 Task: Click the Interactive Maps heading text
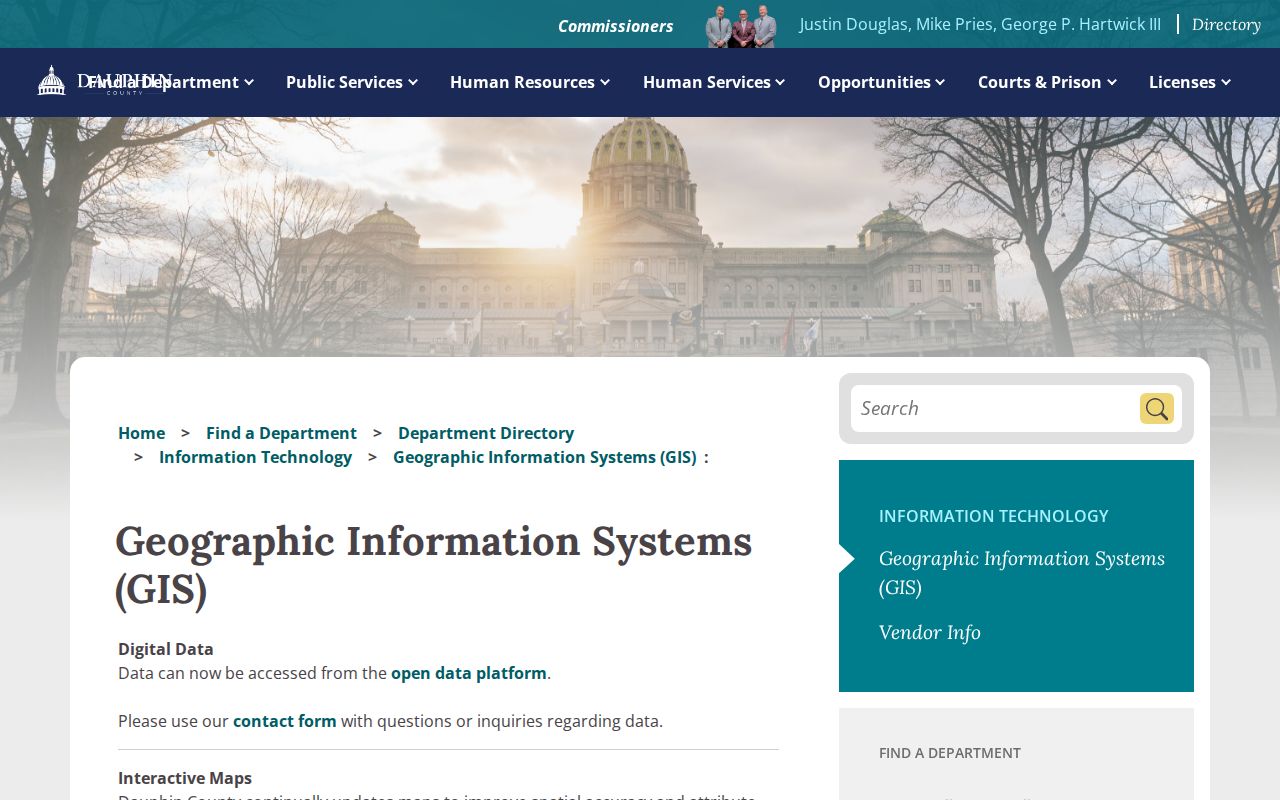pos(185,778)
